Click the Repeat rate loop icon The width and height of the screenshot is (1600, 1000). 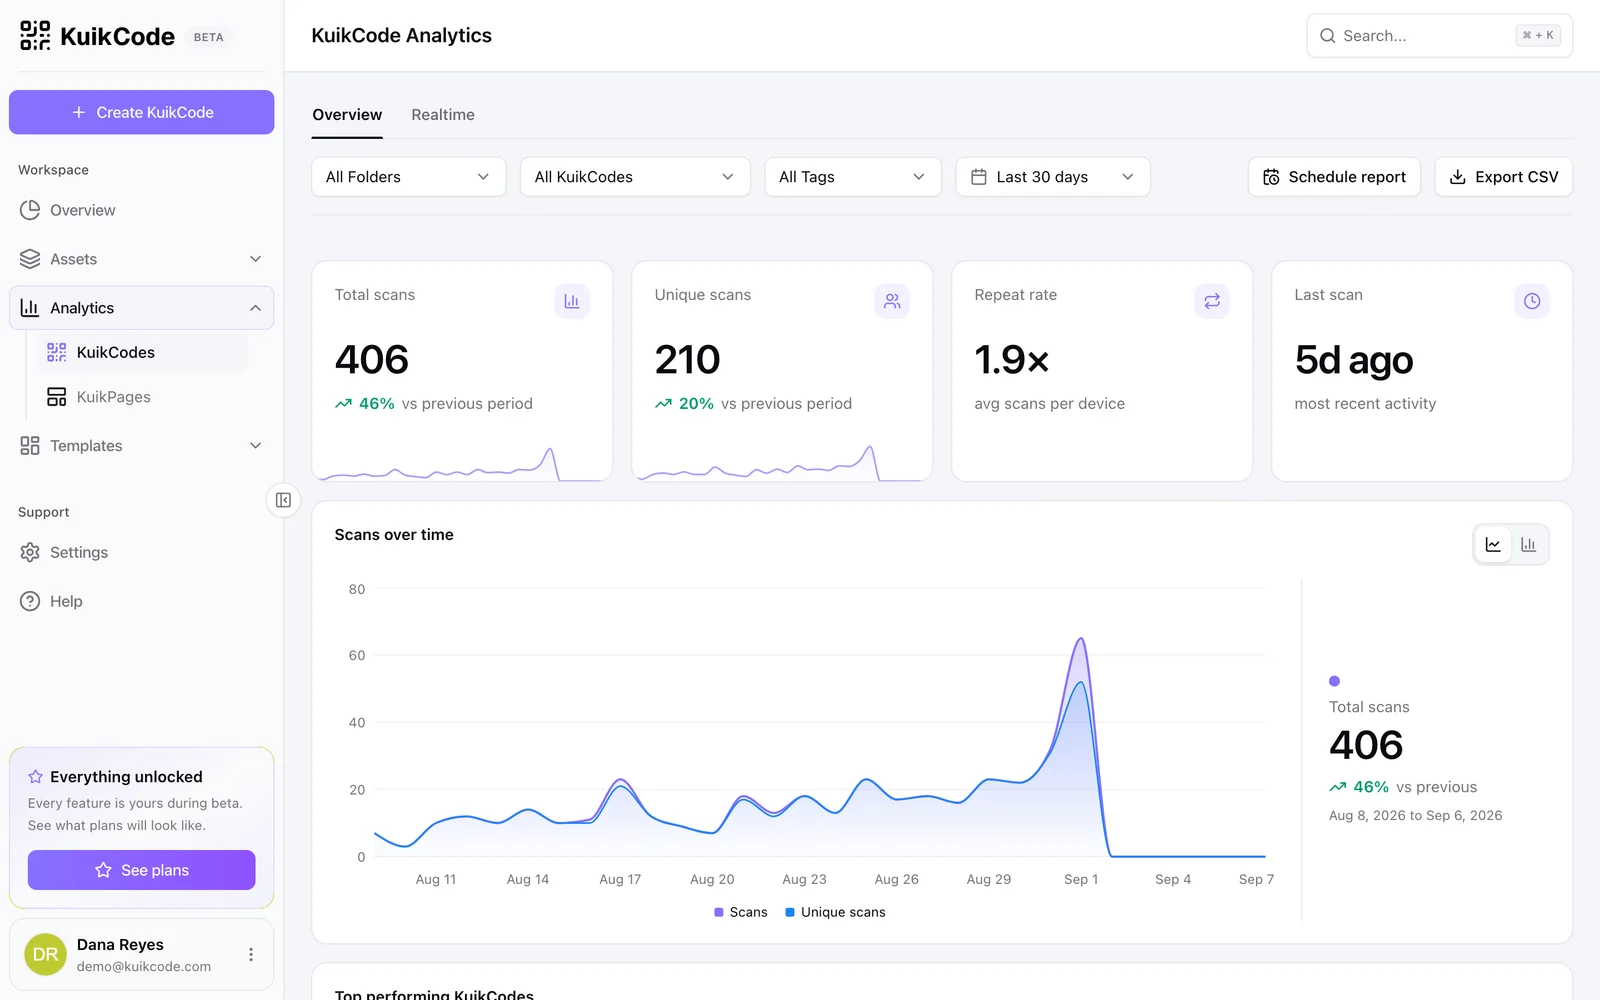click(x=1212, y=301)
